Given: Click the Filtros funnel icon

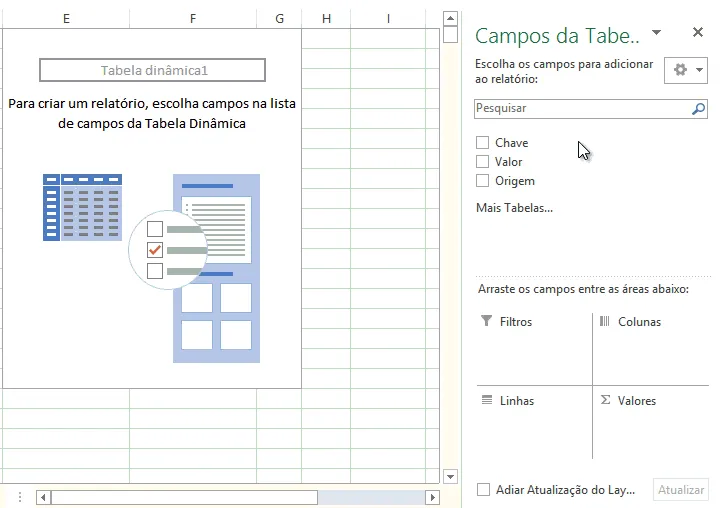Looking at the screenshot, I should tap(486, 321).
